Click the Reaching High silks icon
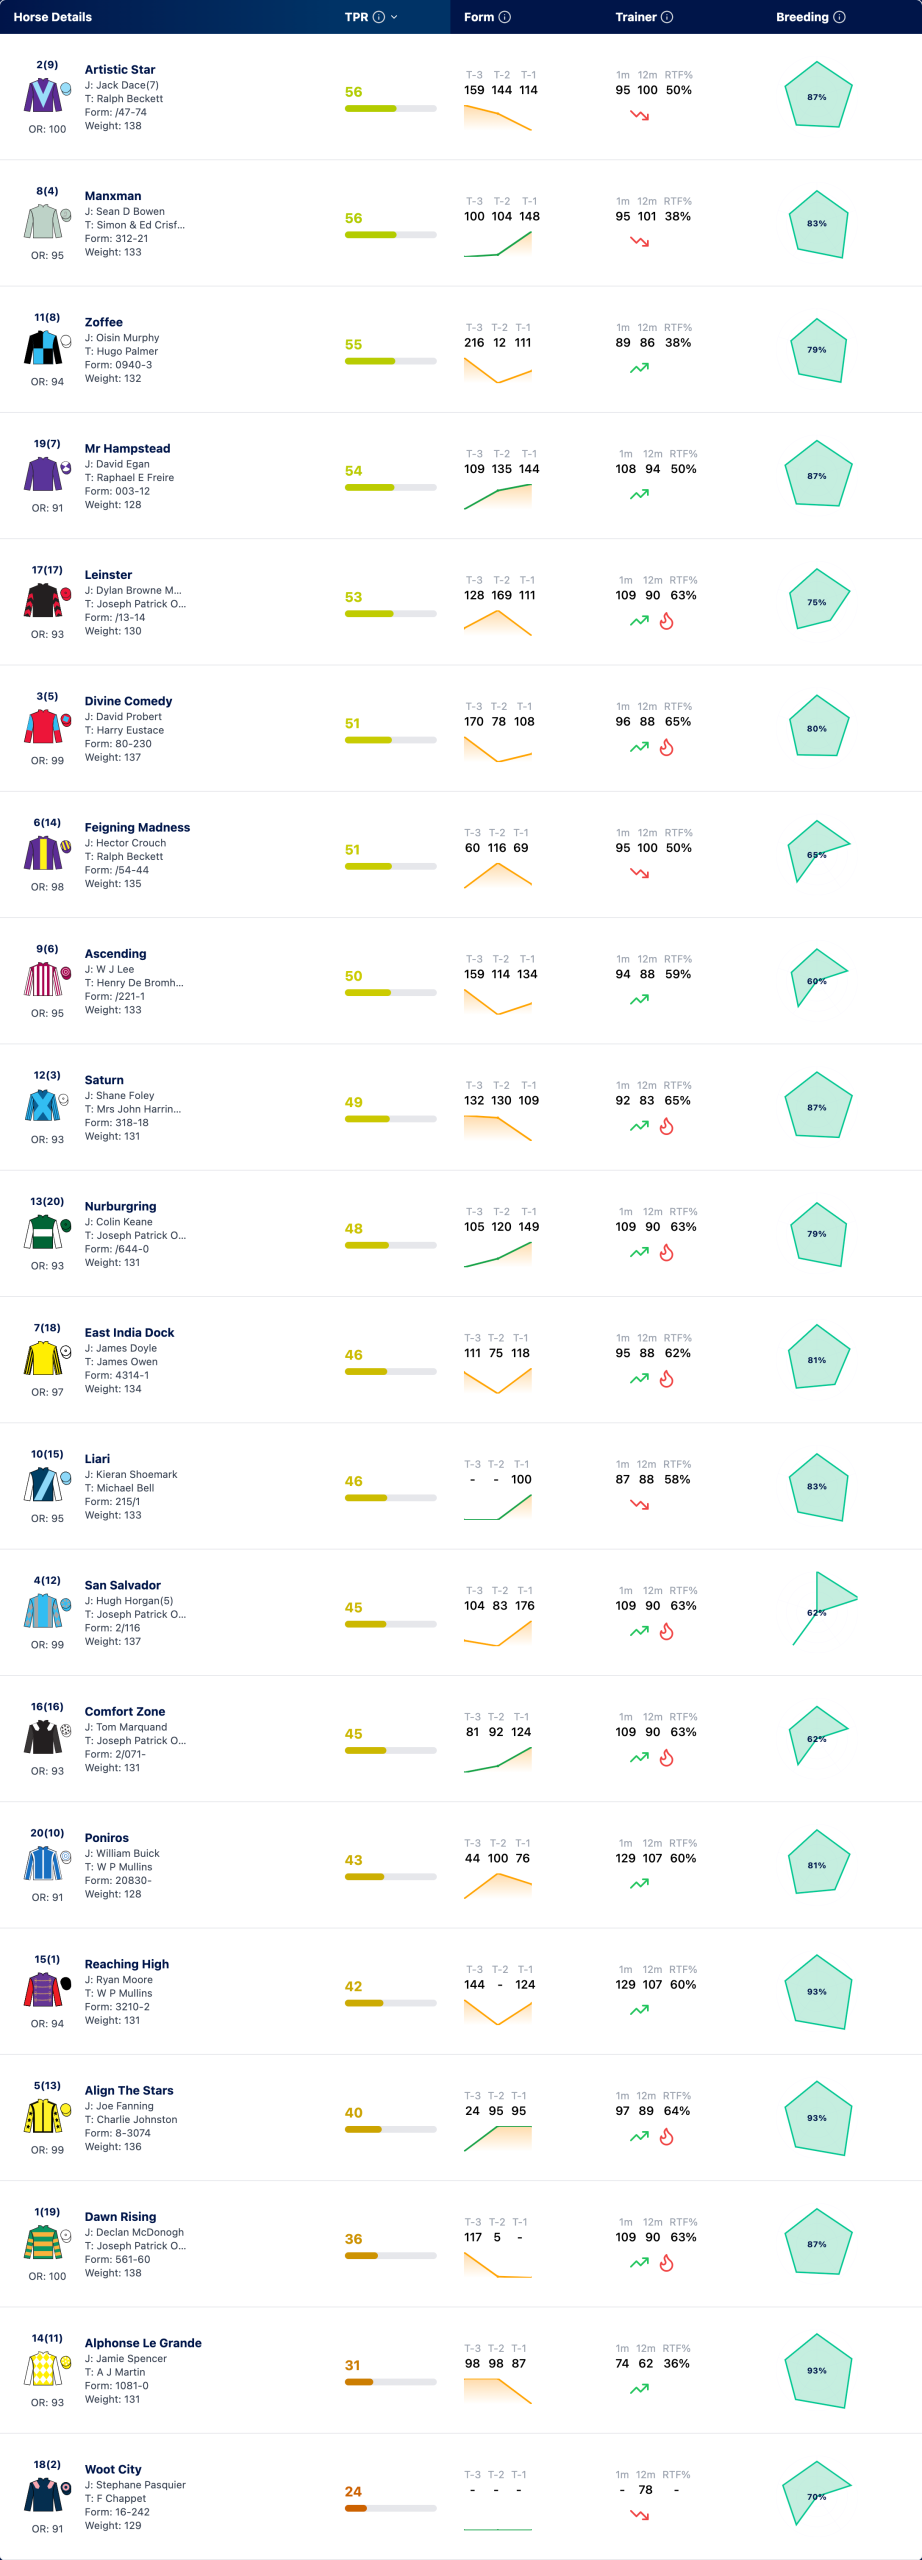The image size is (922, 2560). tap(42, 1989)
